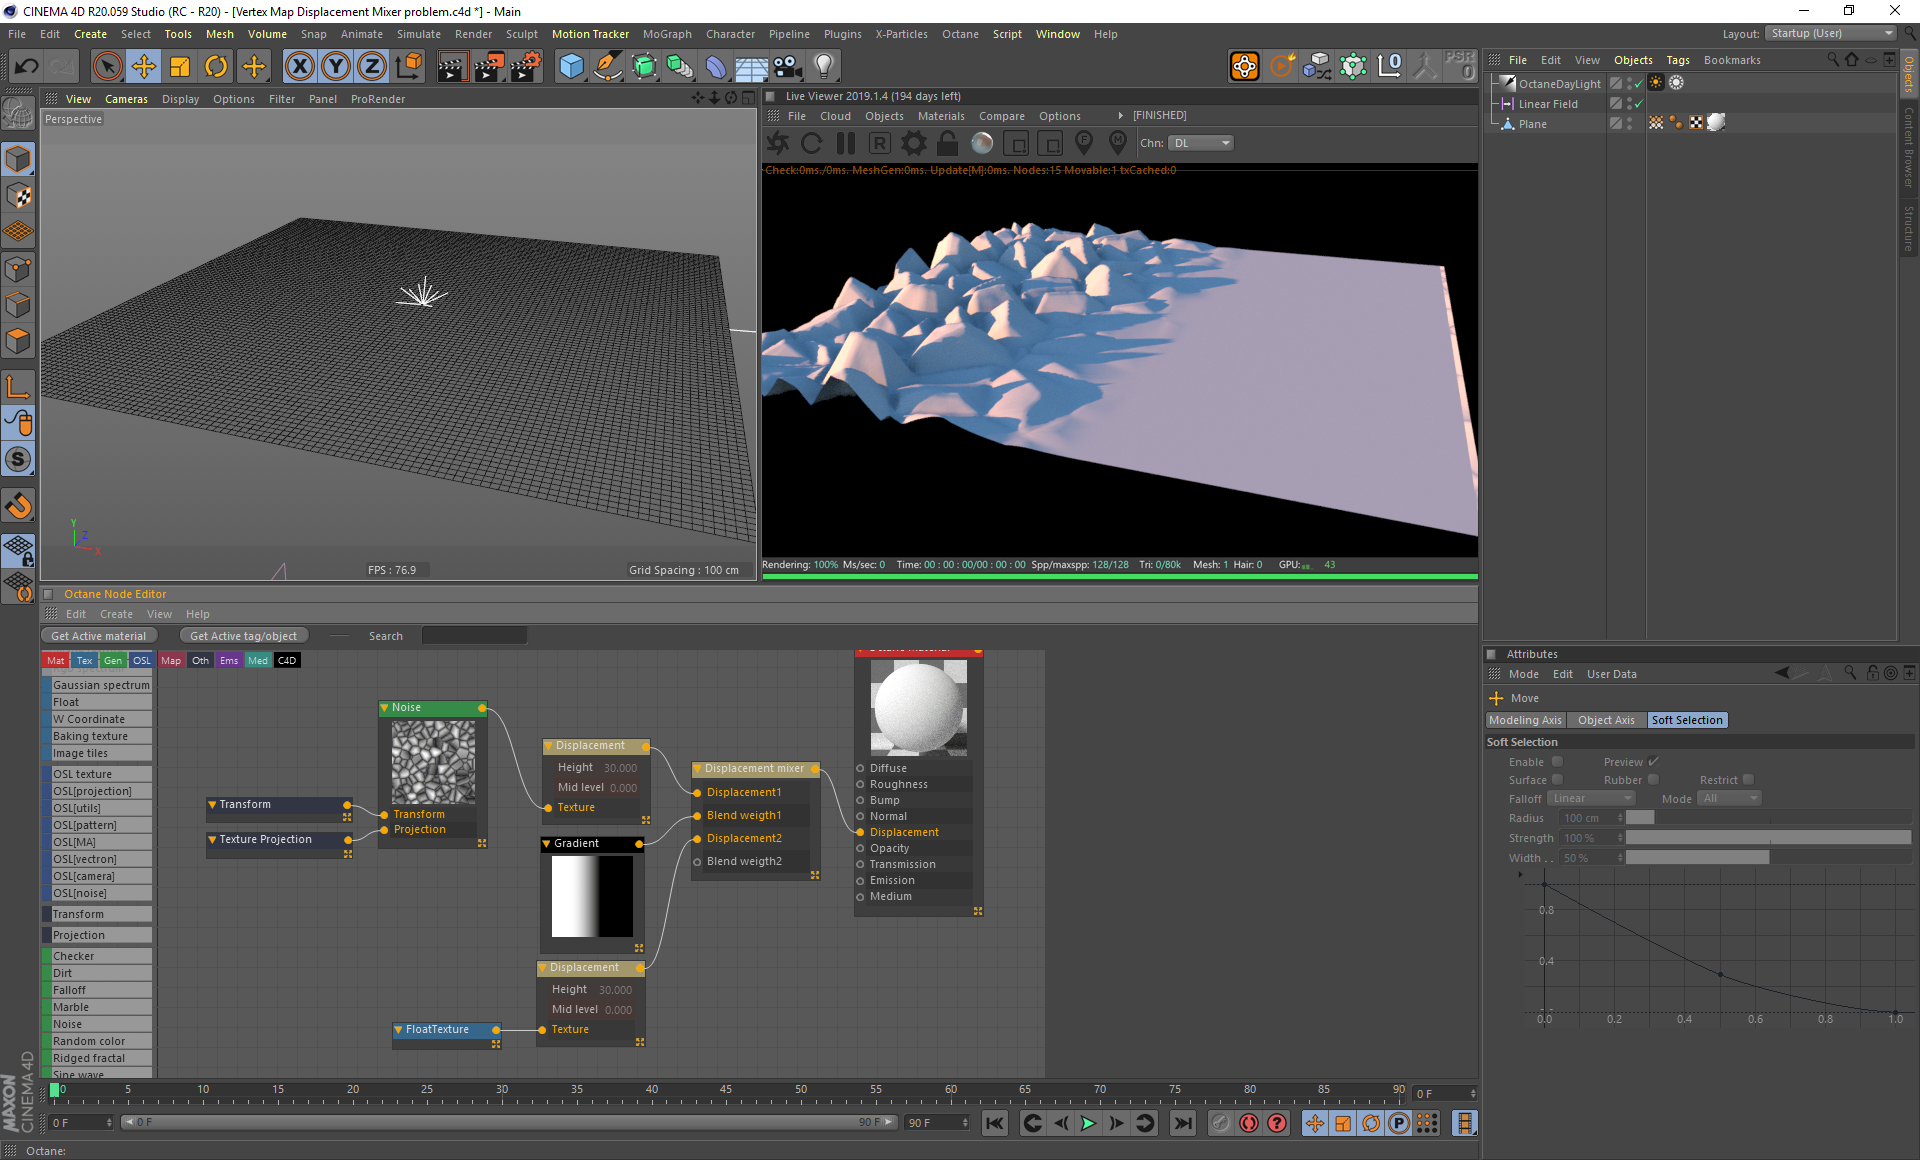This screenshot has height=1160, width=1920.
Task: Open Edit Render Settings
Action: 525,67
